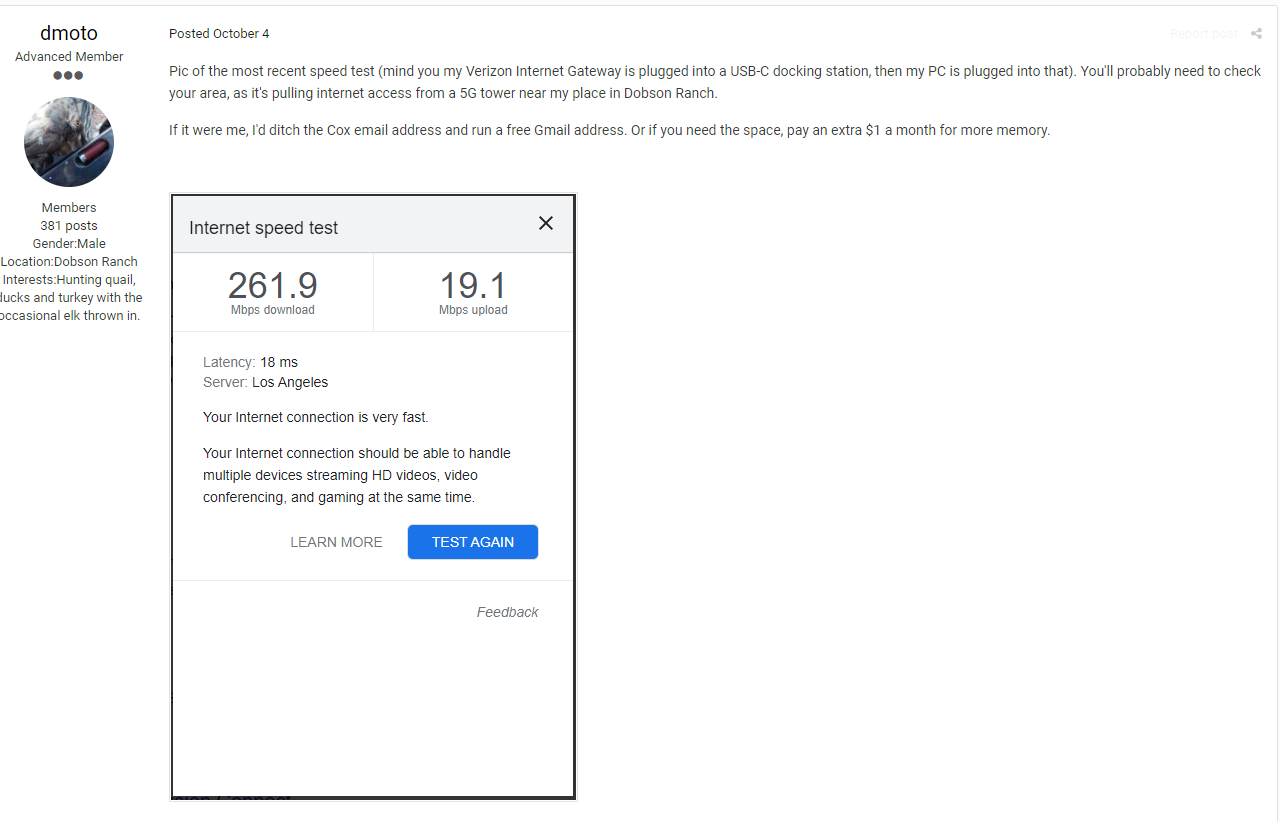Click the share post icon

click(x=1256, y=34)
